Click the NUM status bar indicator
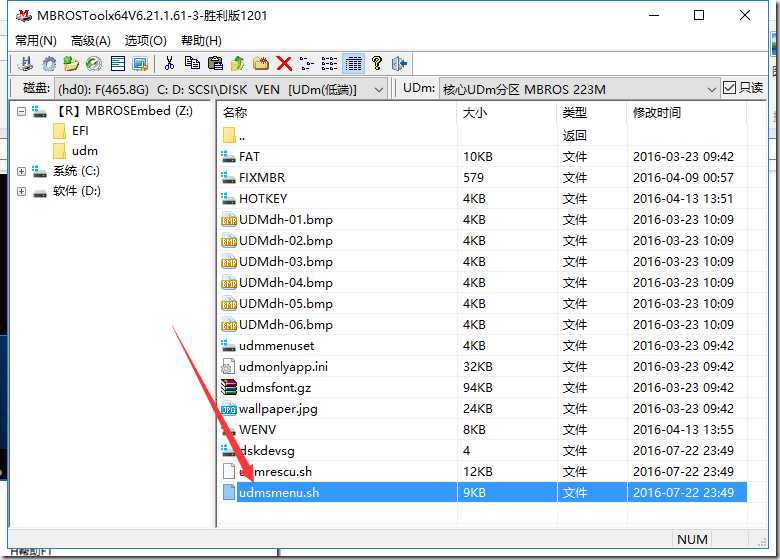This screenshot has width=780, height=560. [692, 539]
